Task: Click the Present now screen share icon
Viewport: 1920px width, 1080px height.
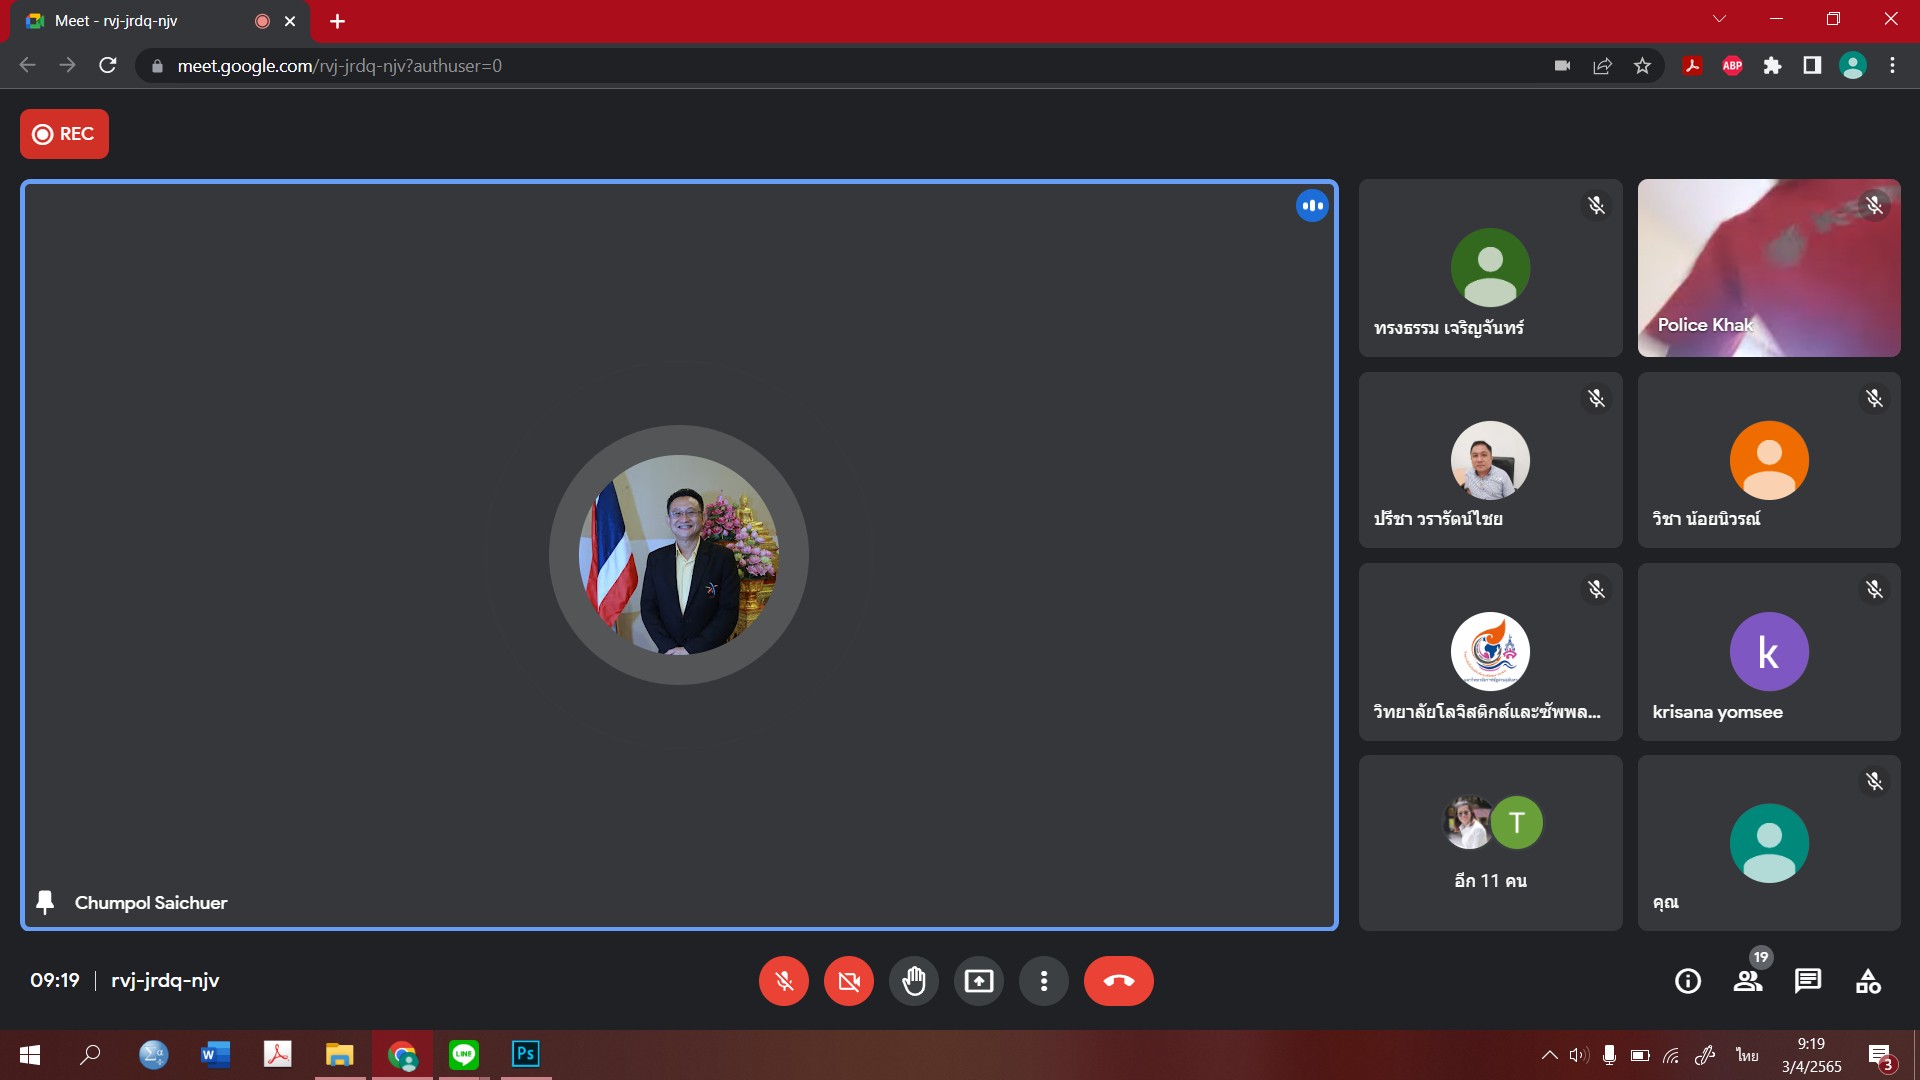Action: [x=978, y=981]
